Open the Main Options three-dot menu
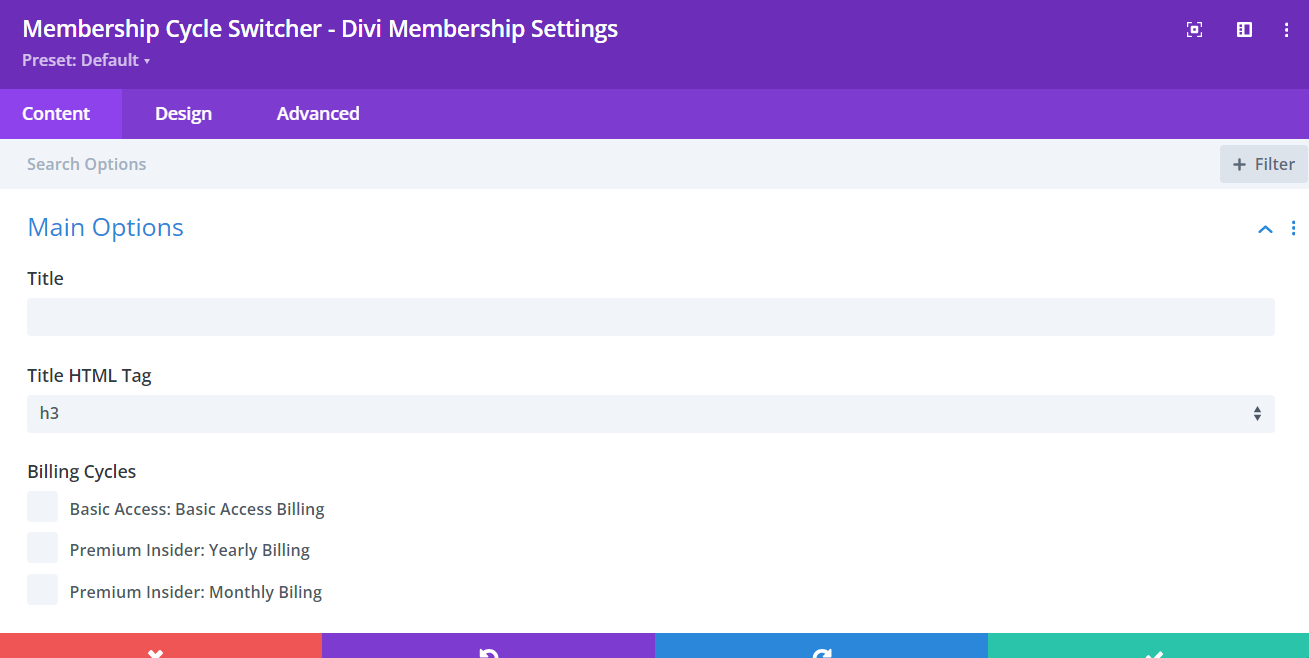1309x658 pixels. click(1293, 228)
